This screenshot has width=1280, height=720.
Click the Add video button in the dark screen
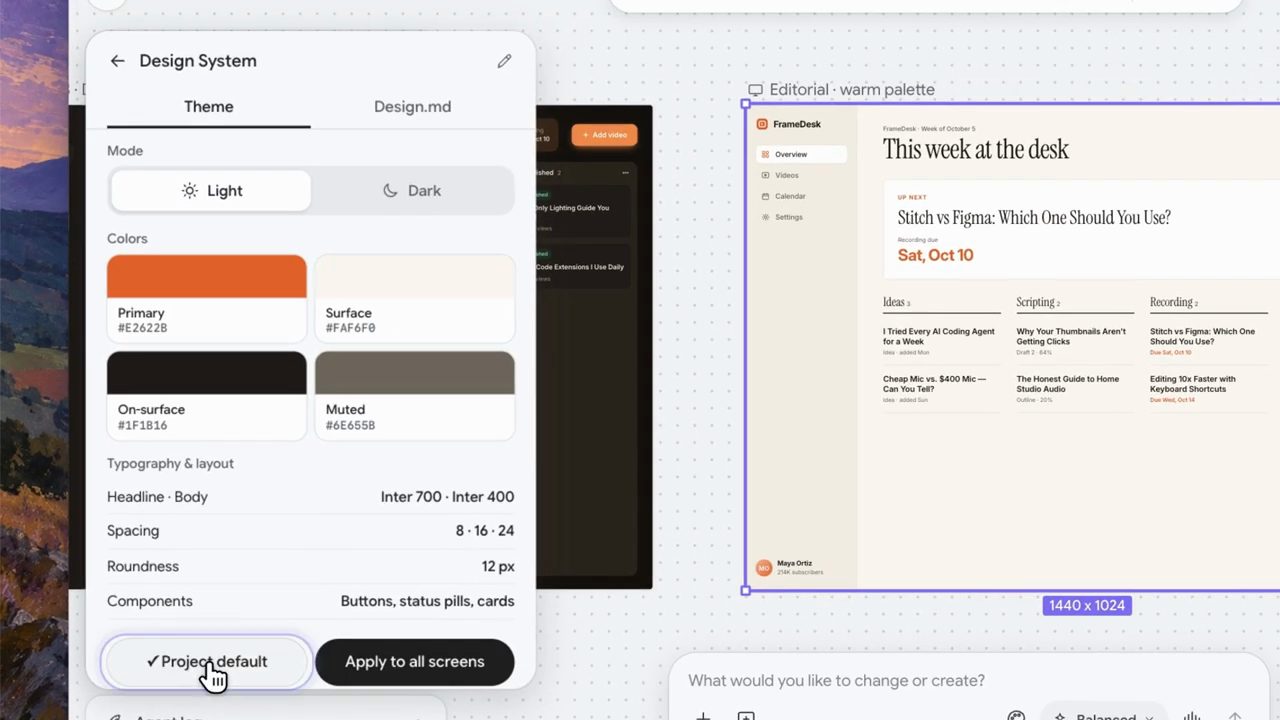(x=604, y=135)
